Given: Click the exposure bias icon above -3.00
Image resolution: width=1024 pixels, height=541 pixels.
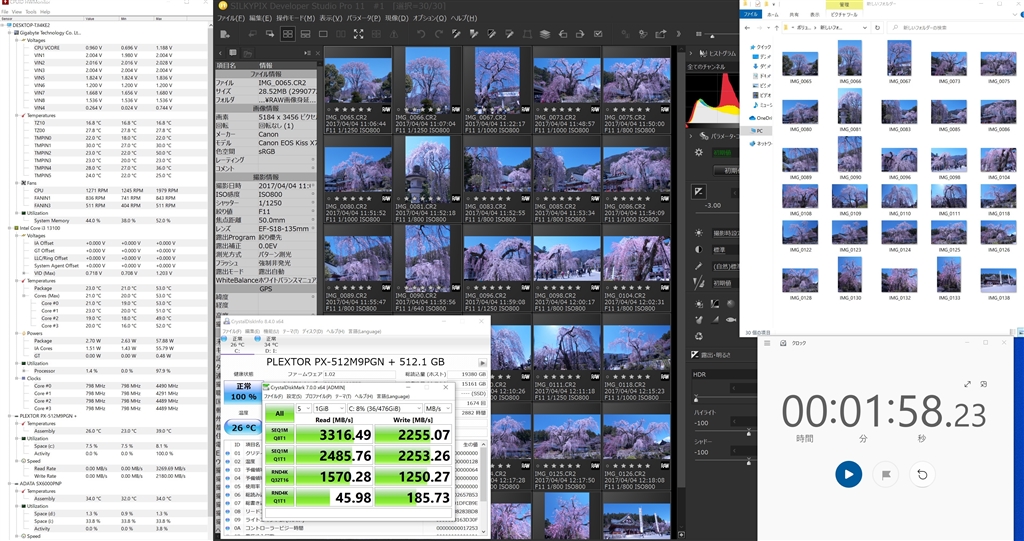Looking at the screenshot, I should pyautogui.click(x=698, y=191).
